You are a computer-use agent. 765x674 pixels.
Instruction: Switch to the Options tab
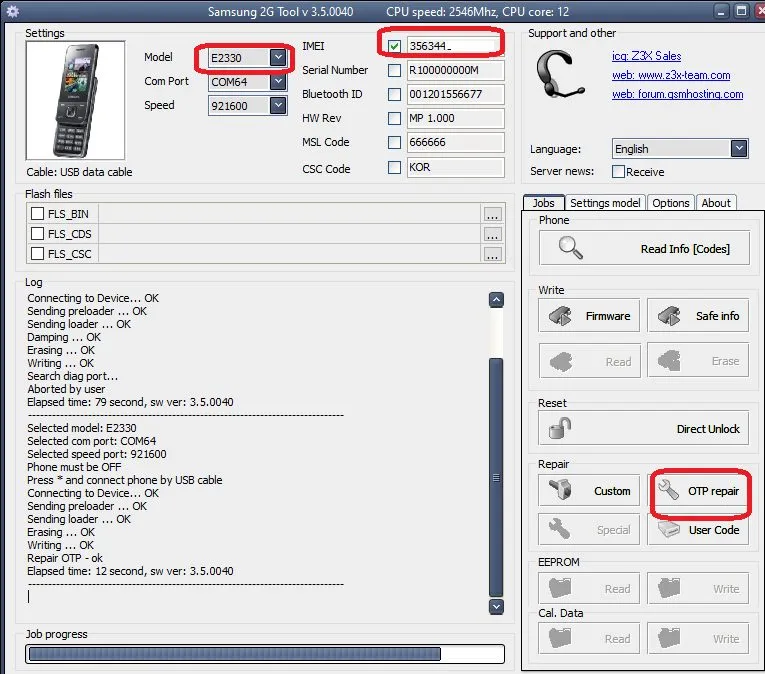point(671,203)
